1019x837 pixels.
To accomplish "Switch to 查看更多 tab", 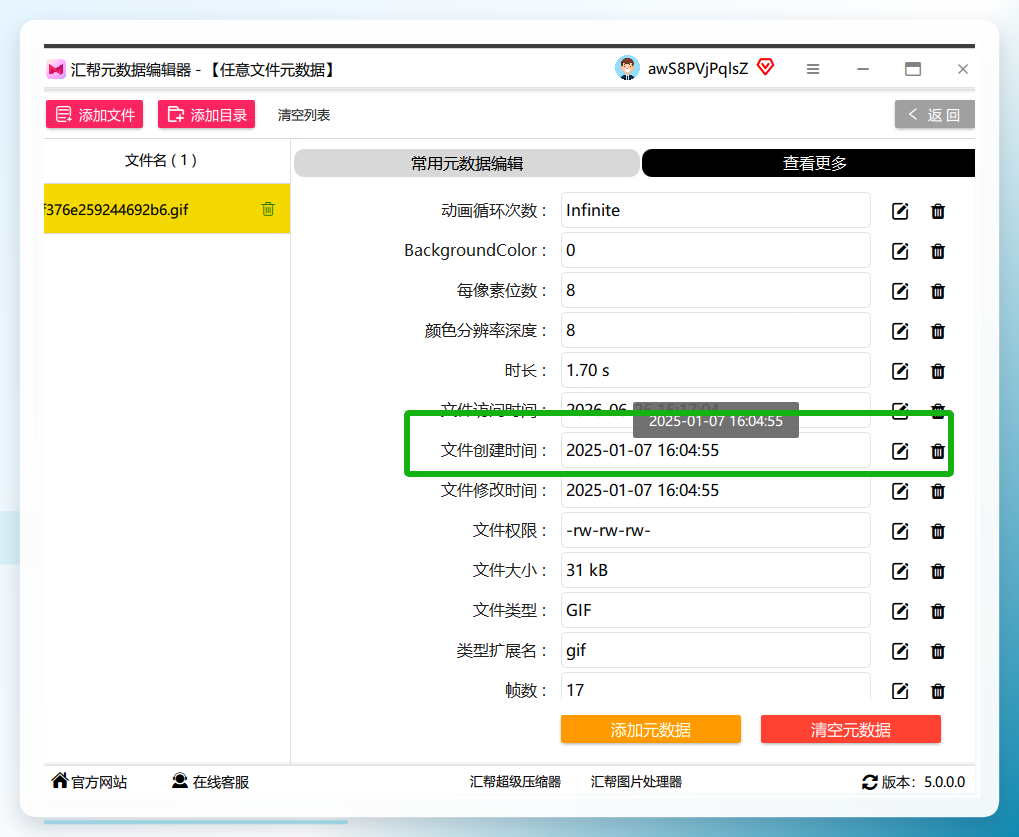I will [x=808, y=163].
